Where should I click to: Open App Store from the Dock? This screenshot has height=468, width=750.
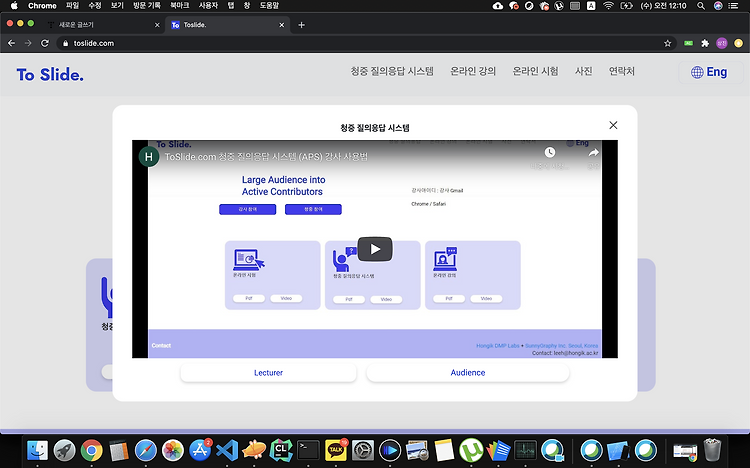tap(200, 450)
